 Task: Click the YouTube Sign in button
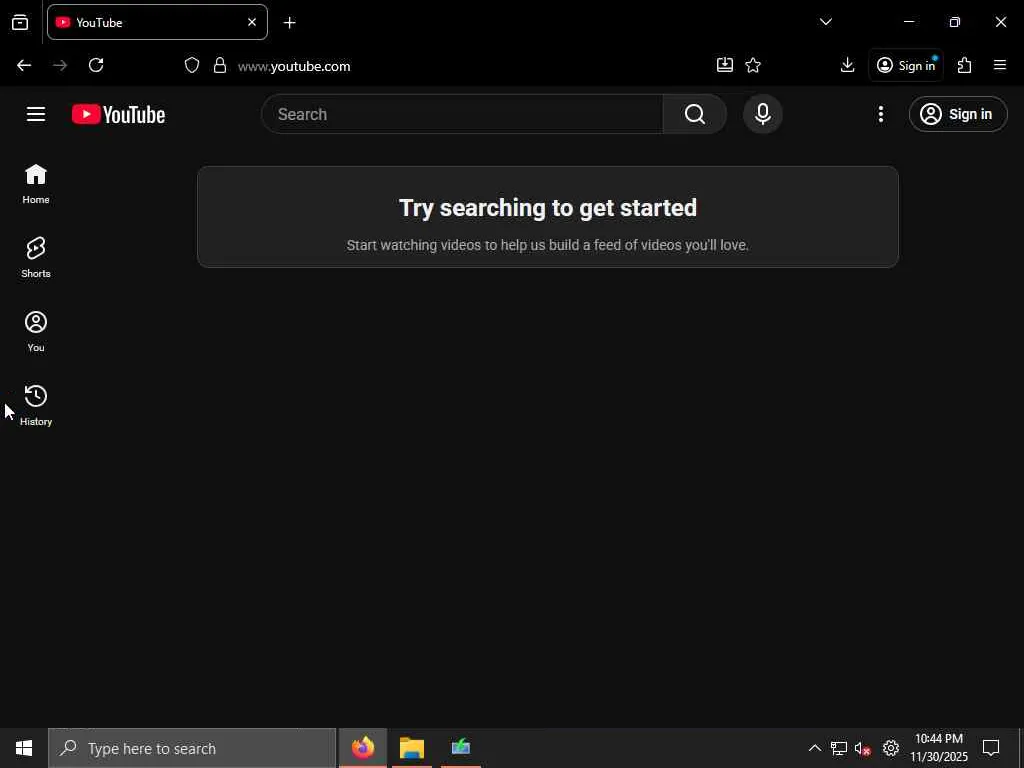[x=958, y=114]
